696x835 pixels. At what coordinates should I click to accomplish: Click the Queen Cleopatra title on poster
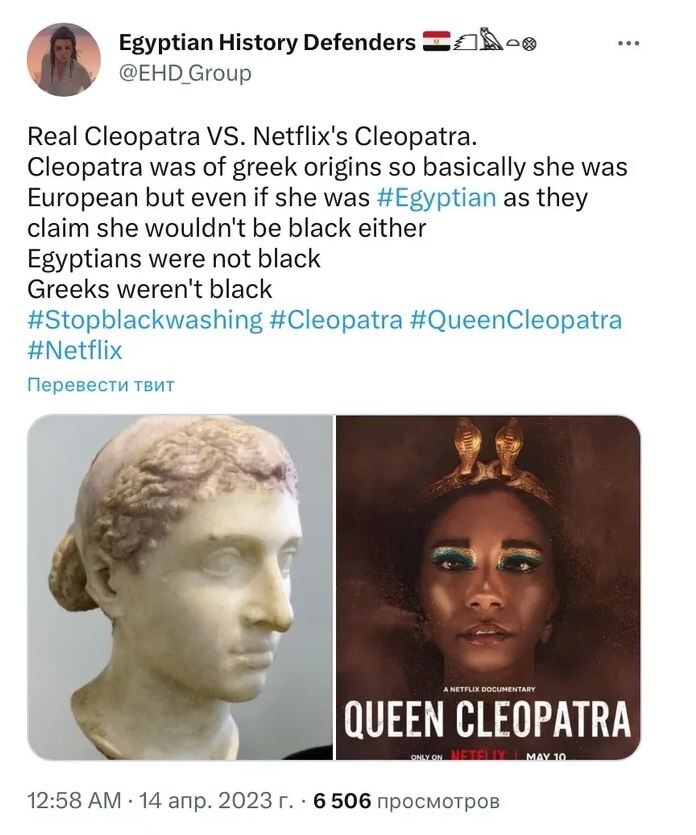[487, 720]
